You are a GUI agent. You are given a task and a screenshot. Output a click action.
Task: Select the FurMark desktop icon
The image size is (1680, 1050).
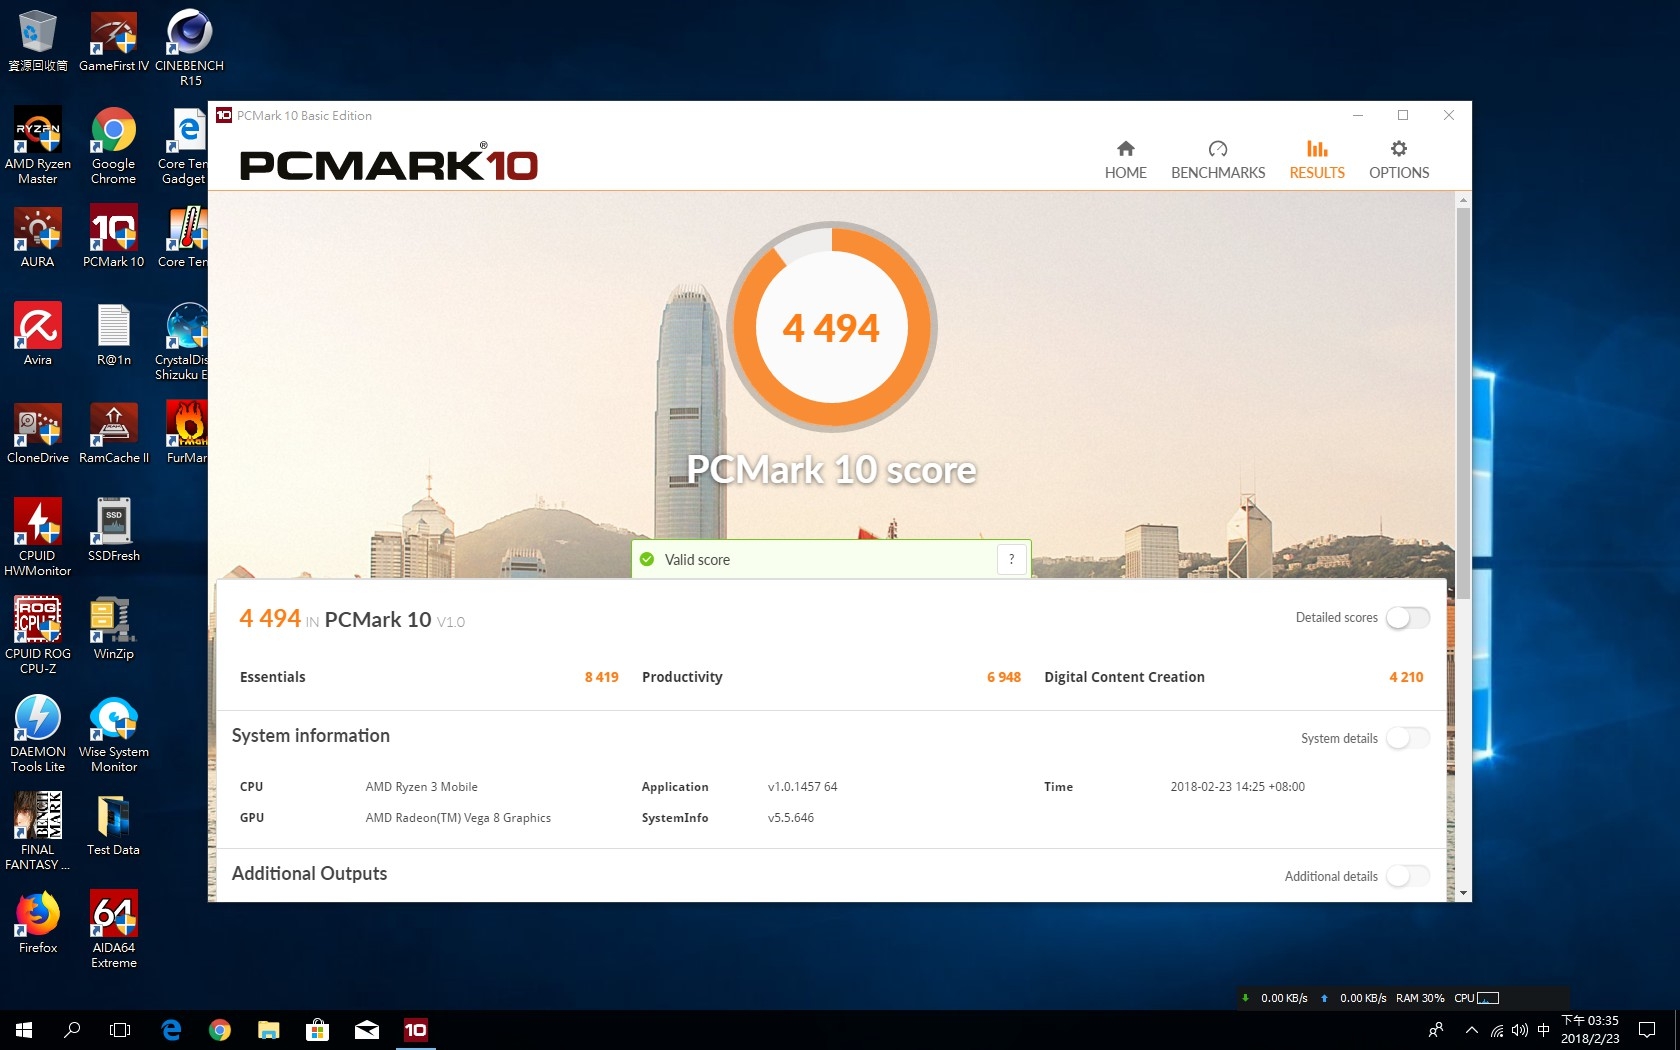click(x=188, y=432)
